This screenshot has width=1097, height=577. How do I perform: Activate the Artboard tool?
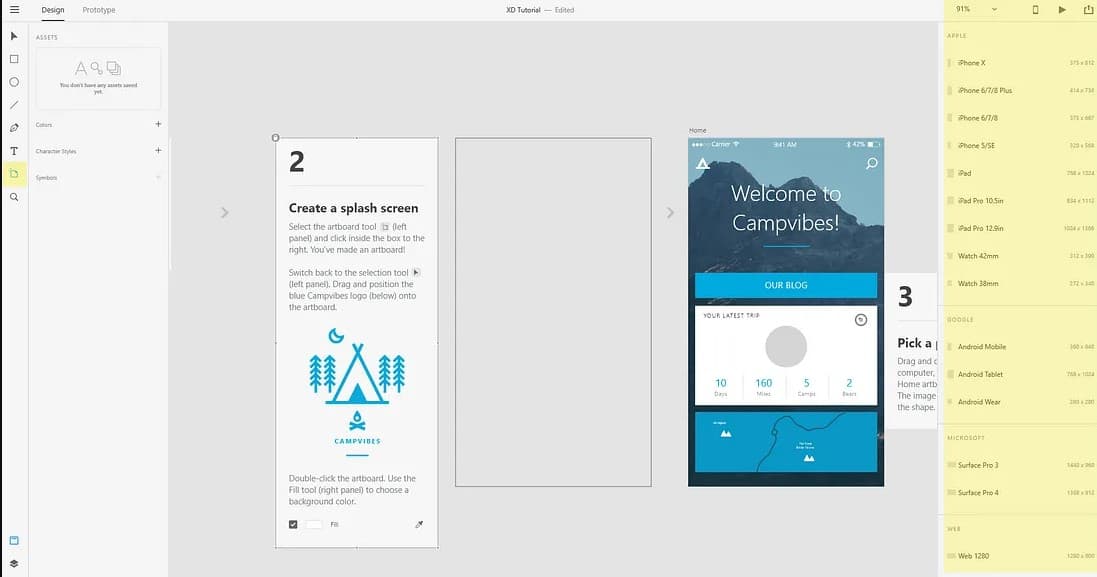[14, 174]
